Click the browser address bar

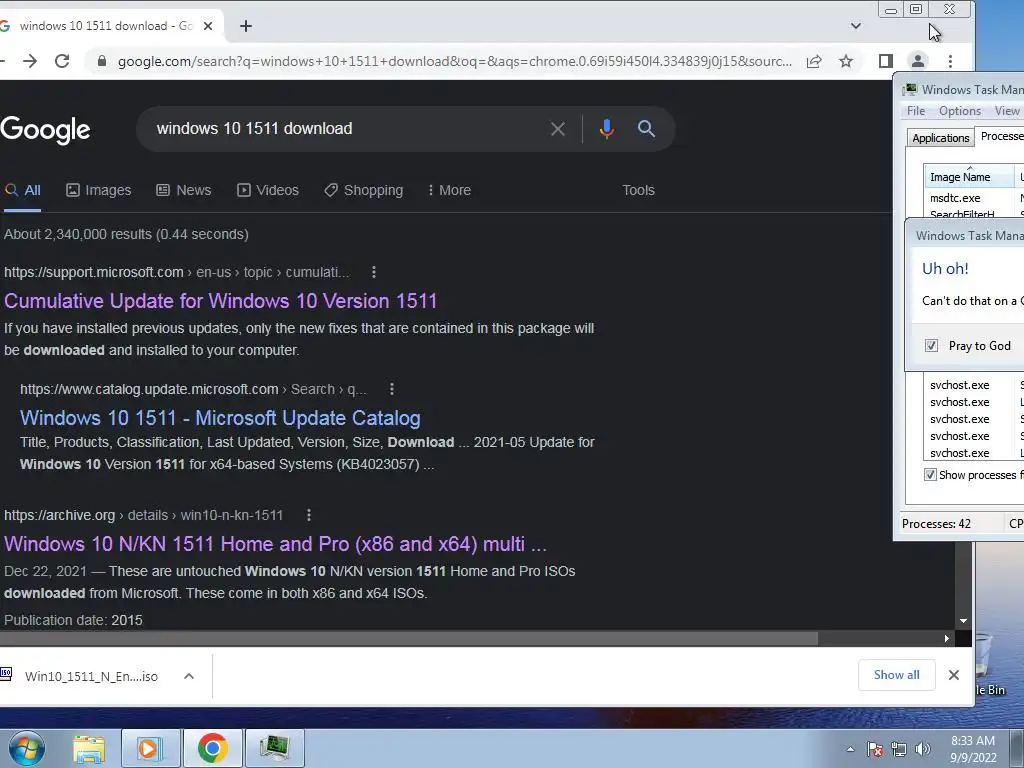(454, 61)
